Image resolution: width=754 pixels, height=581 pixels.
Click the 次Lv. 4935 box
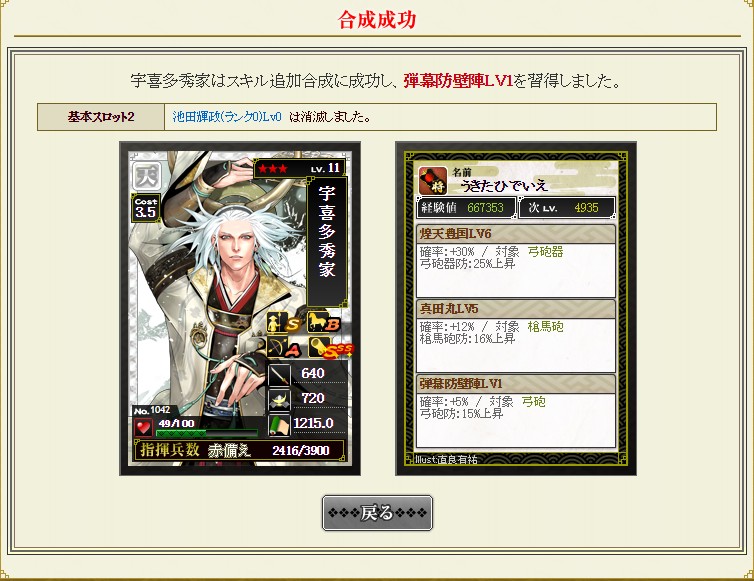pos(567,208)
